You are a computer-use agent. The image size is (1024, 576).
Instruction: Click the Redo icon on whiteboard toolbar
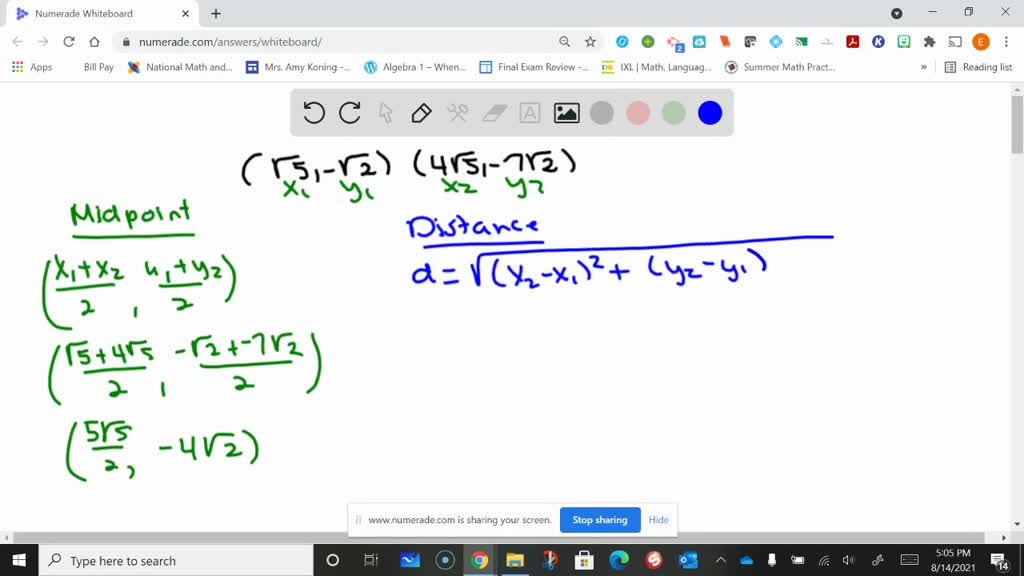[x=349, y=113]
